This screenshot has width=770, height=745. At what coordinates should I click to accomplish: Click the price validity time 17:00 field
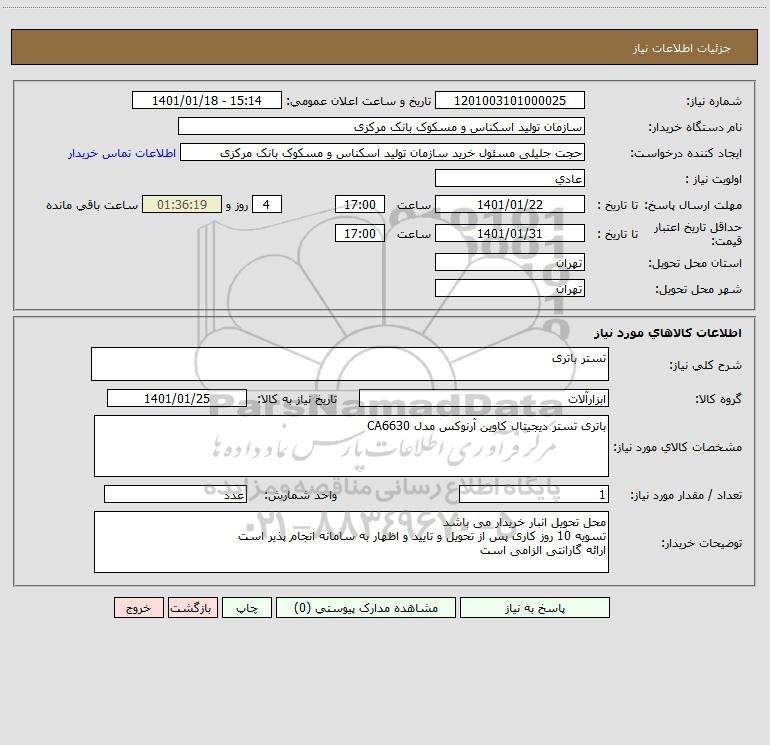(359, 233)
